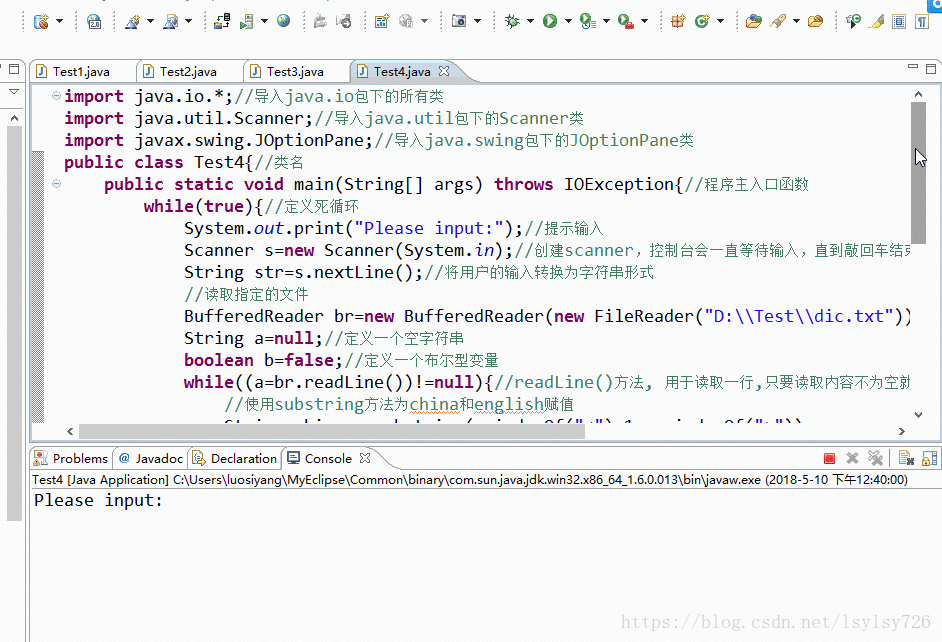Image resolution: width=942 pixels, height=642 pixels.
Task: Click the "Please input:" string in the code
Action: click(x=429, y=228)
